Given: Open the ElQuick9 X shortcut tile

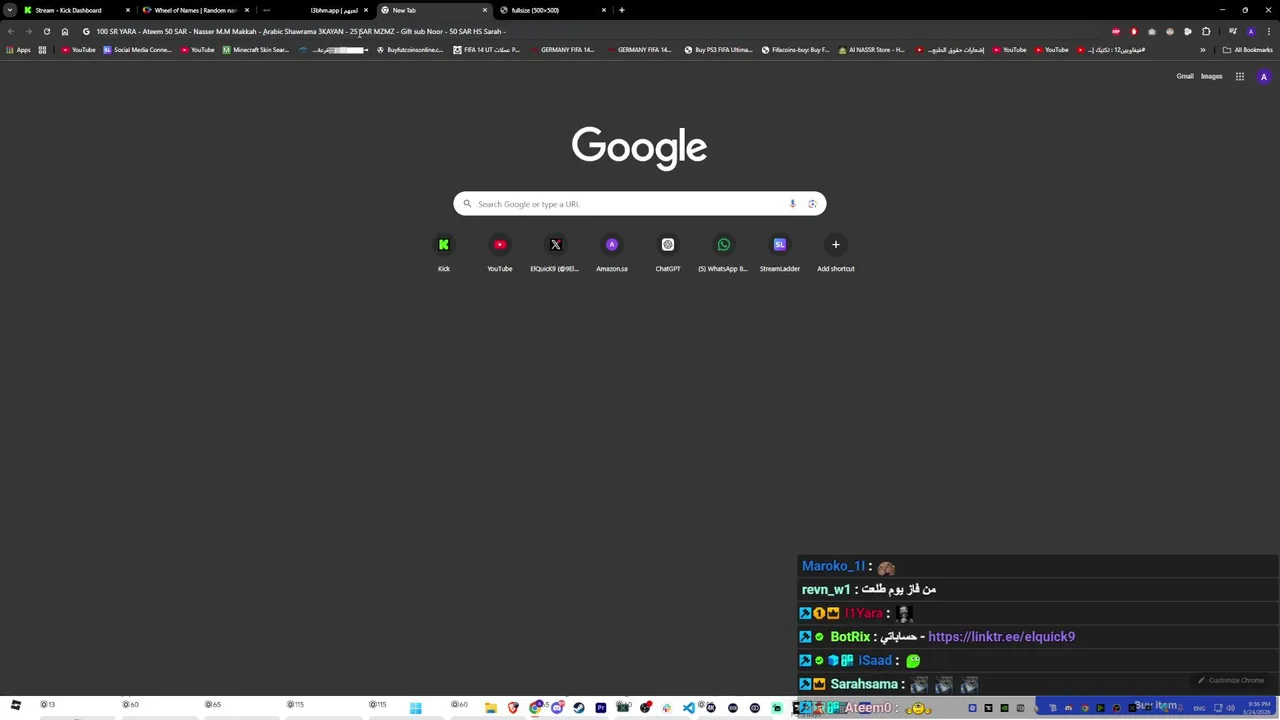Looking at the screenshot, I should click(556, 253).
